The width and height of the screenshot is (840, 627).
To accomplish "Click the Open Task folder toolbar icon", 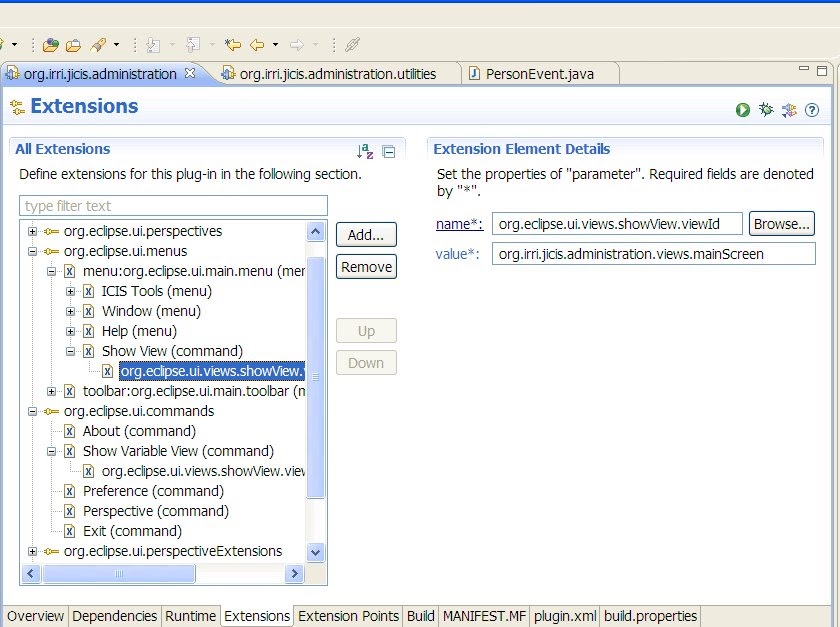I will [x=73, y=45].
